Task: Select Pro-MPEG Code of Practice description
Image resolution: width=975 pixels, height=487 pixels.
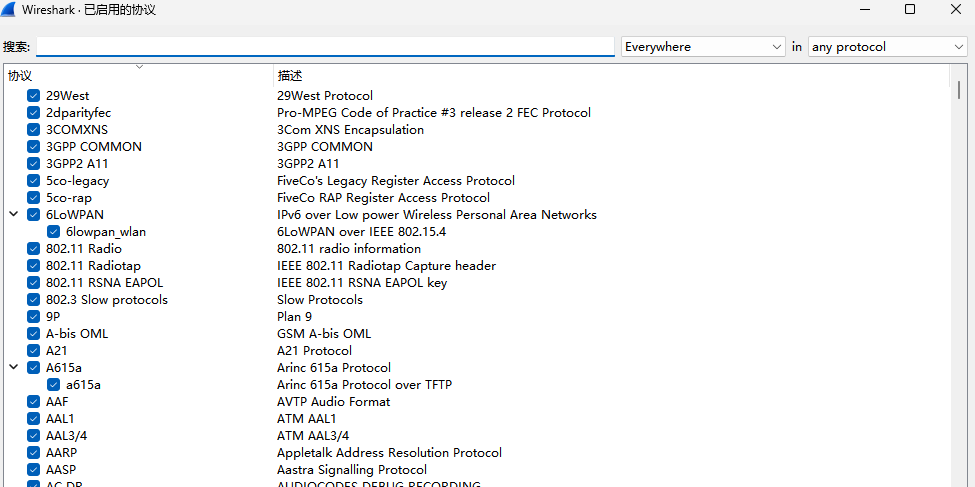Action: click(433, 113)
